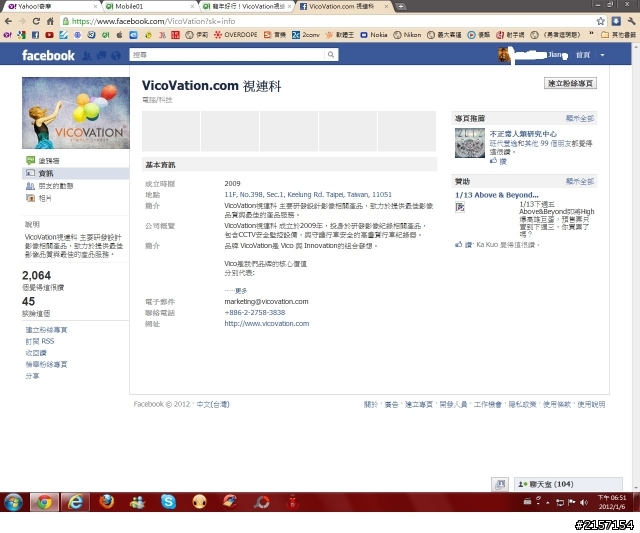Switch to the Yahoo! browser tab
Image resolution: width=640 pixels, height=533 pixels.
point(52,7)
